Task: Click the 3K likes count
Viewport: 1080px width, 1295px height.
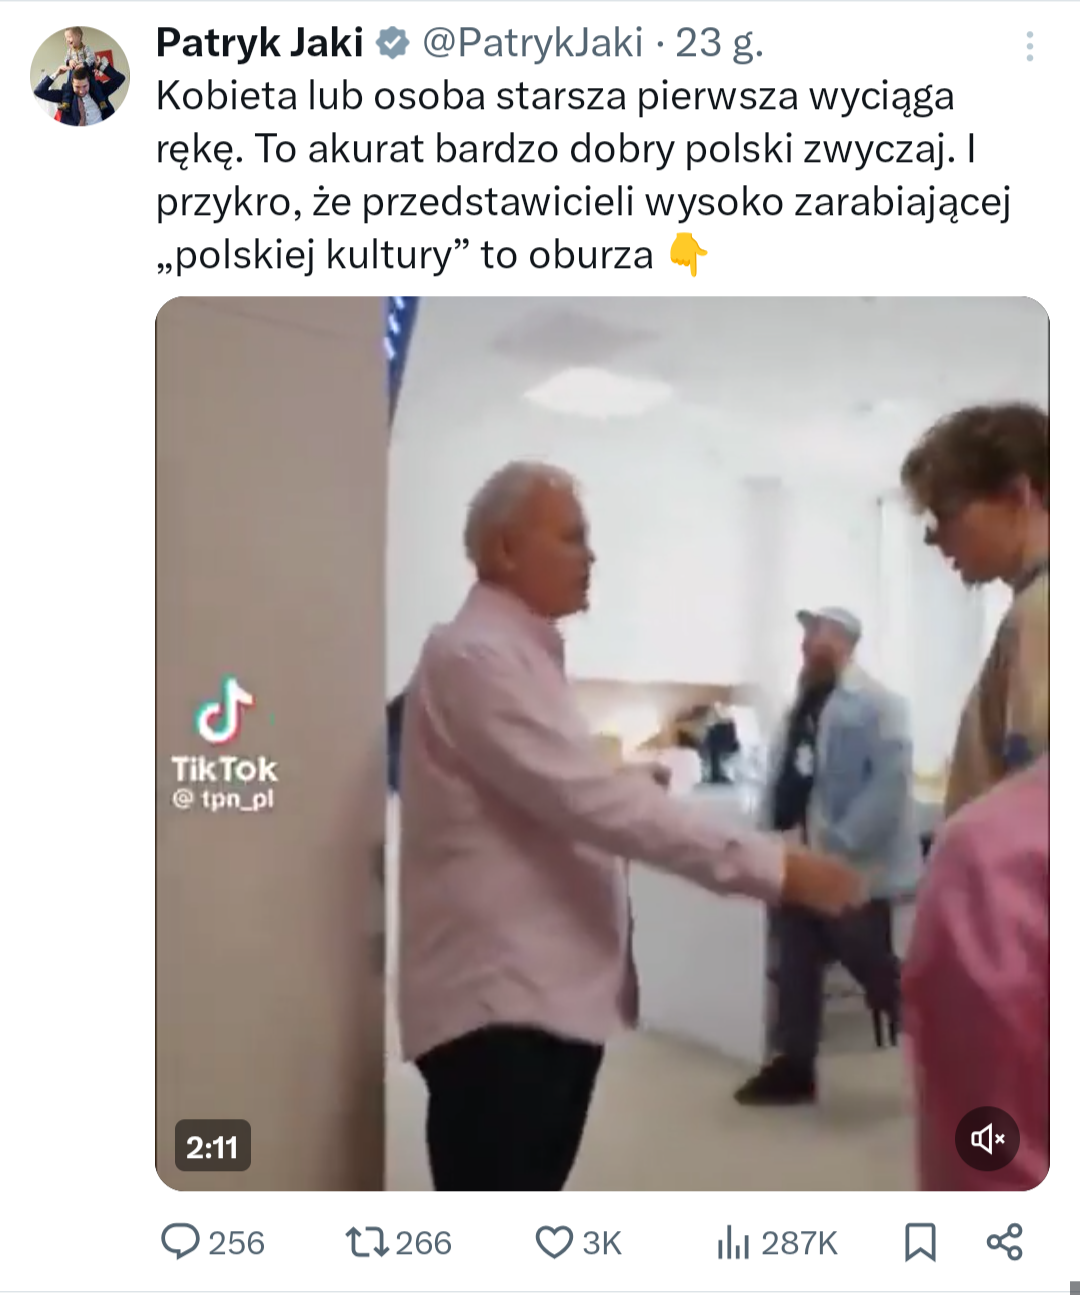Action: pos(602,1243)
